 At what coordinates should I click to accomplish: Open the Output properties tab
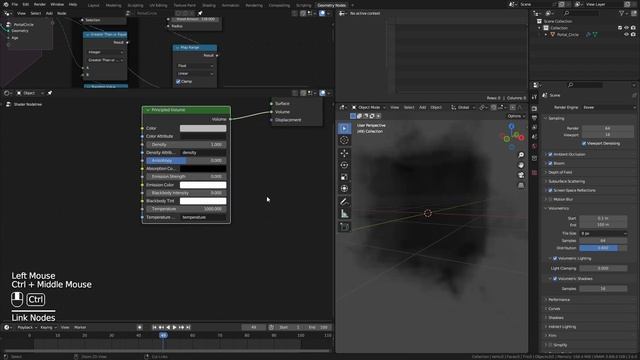click(534, 118)
